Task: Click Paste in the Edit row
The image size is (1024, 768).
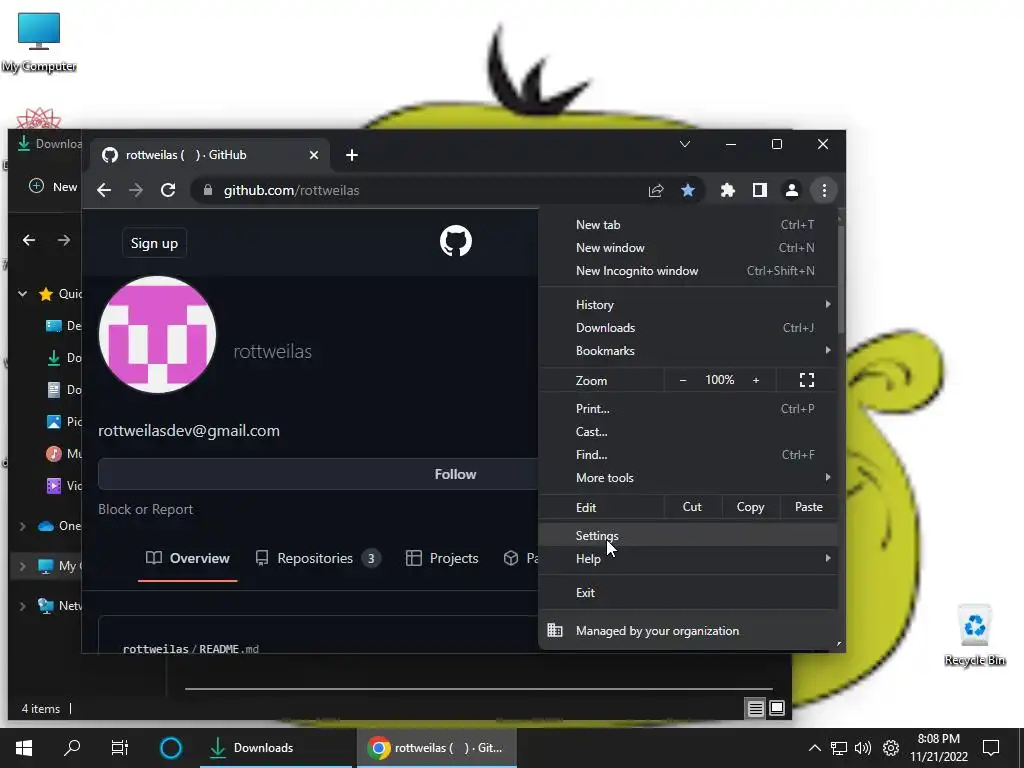Action: 808,507
